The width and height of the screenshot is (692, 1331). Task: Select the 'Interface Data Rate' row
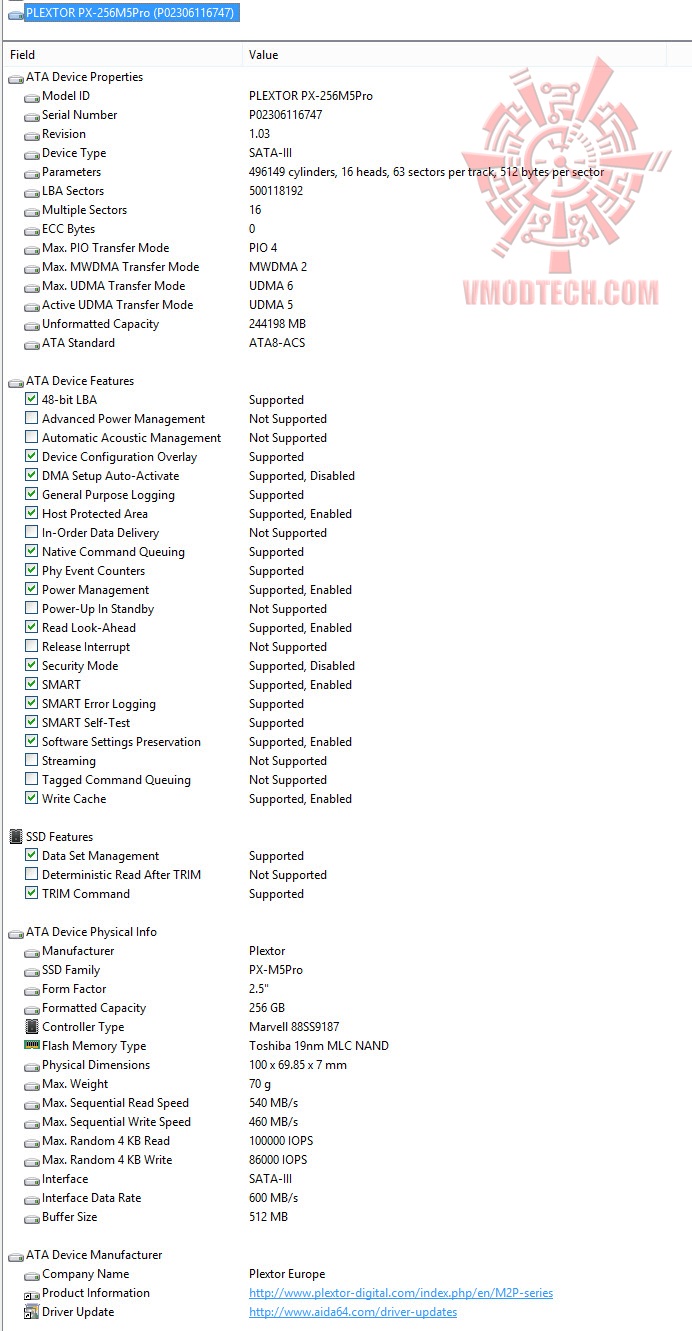coord(346,1198)
